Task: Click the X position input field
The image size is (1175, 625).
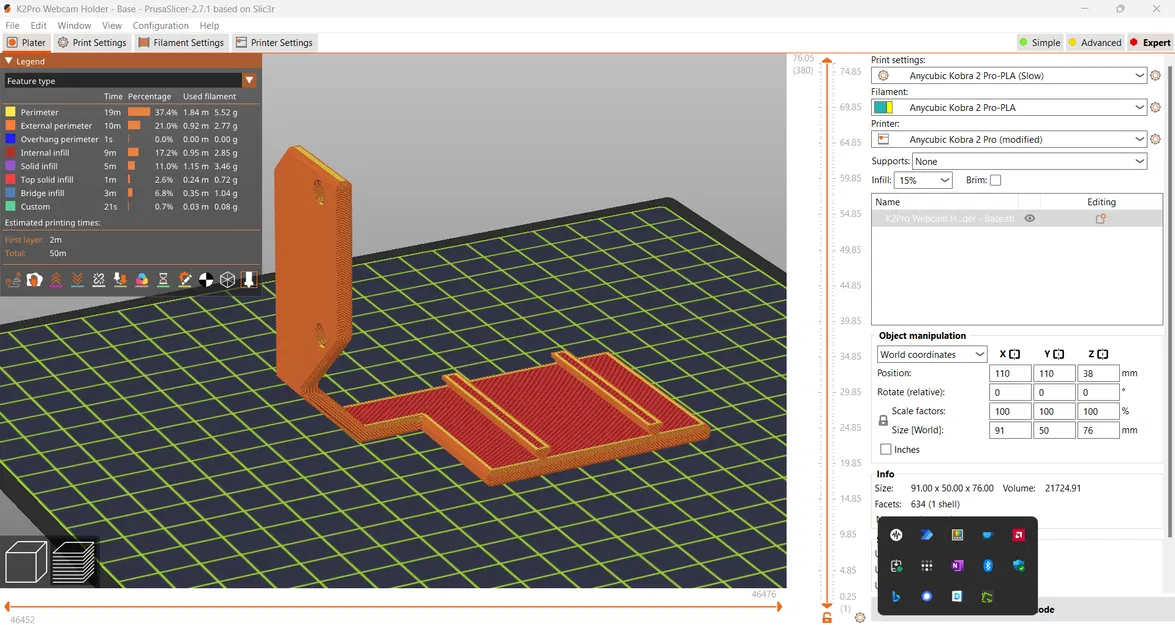Action: point(1009,372)
